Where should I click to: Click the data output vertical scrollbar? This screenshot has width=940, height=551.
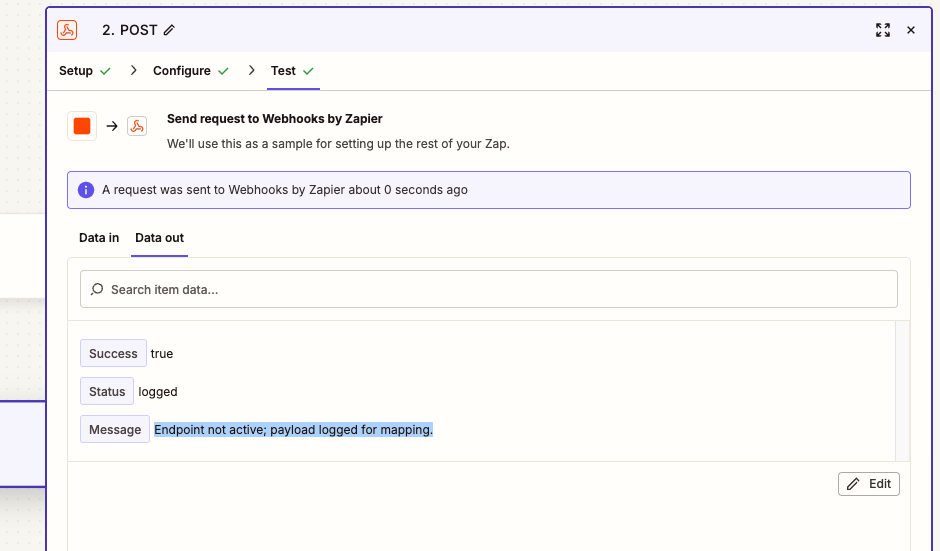pos(902,391)
